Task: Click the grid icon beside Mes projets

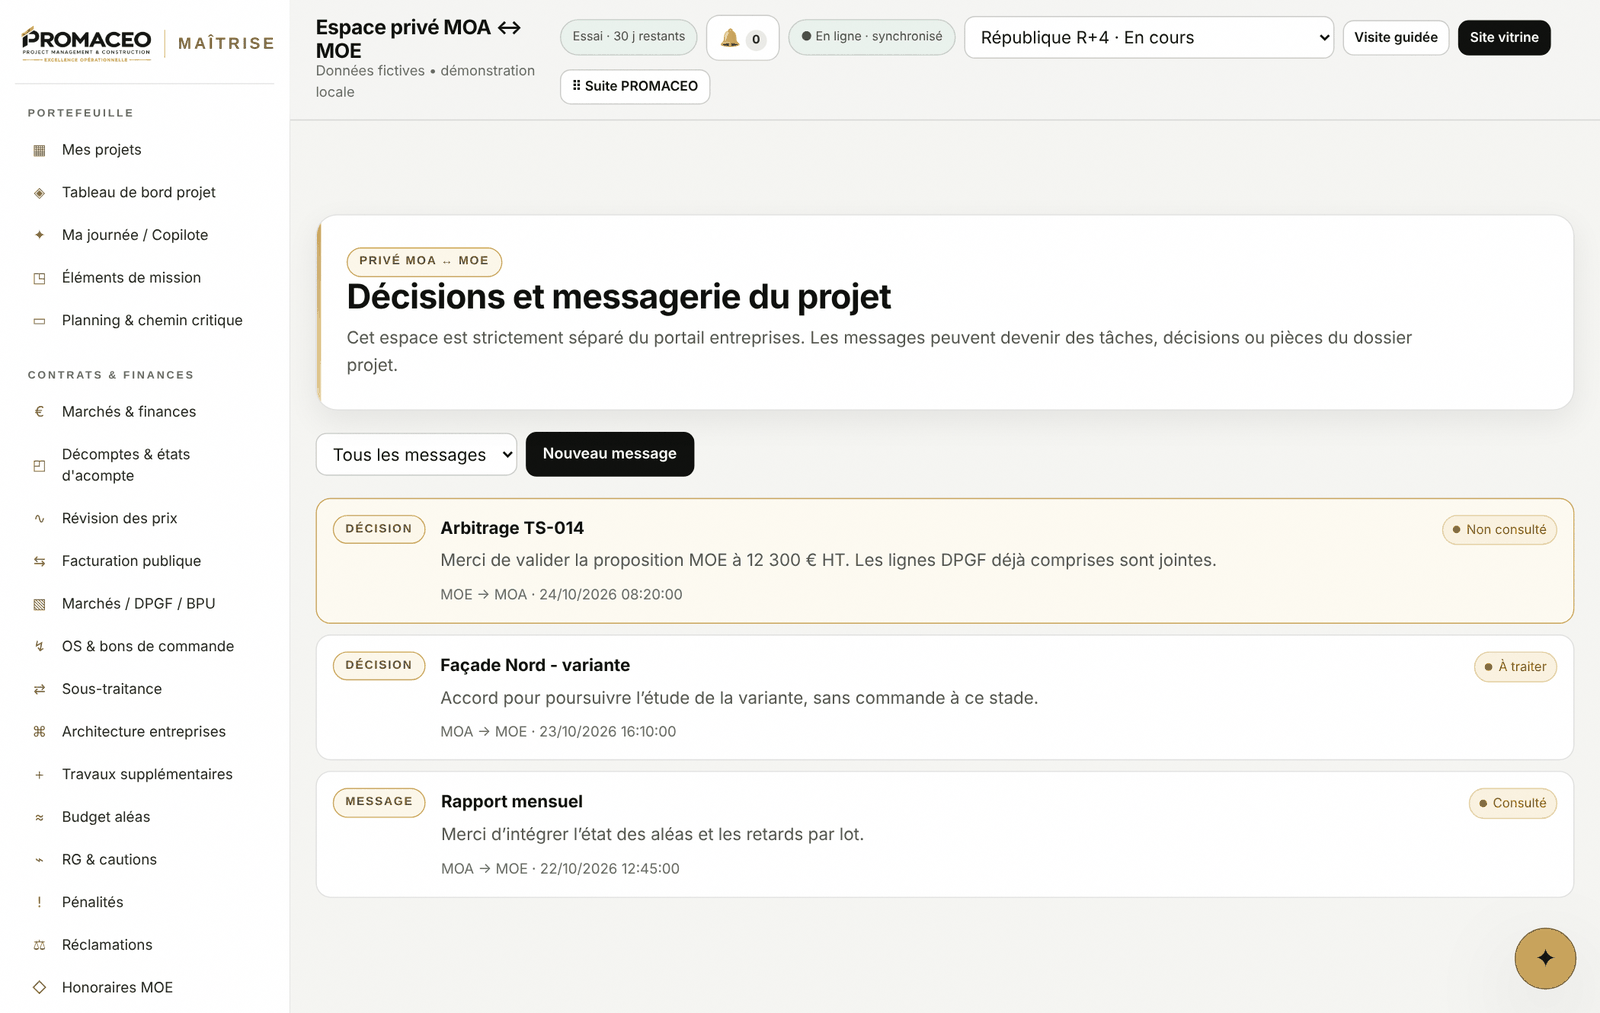Action: tap(39, 150)
